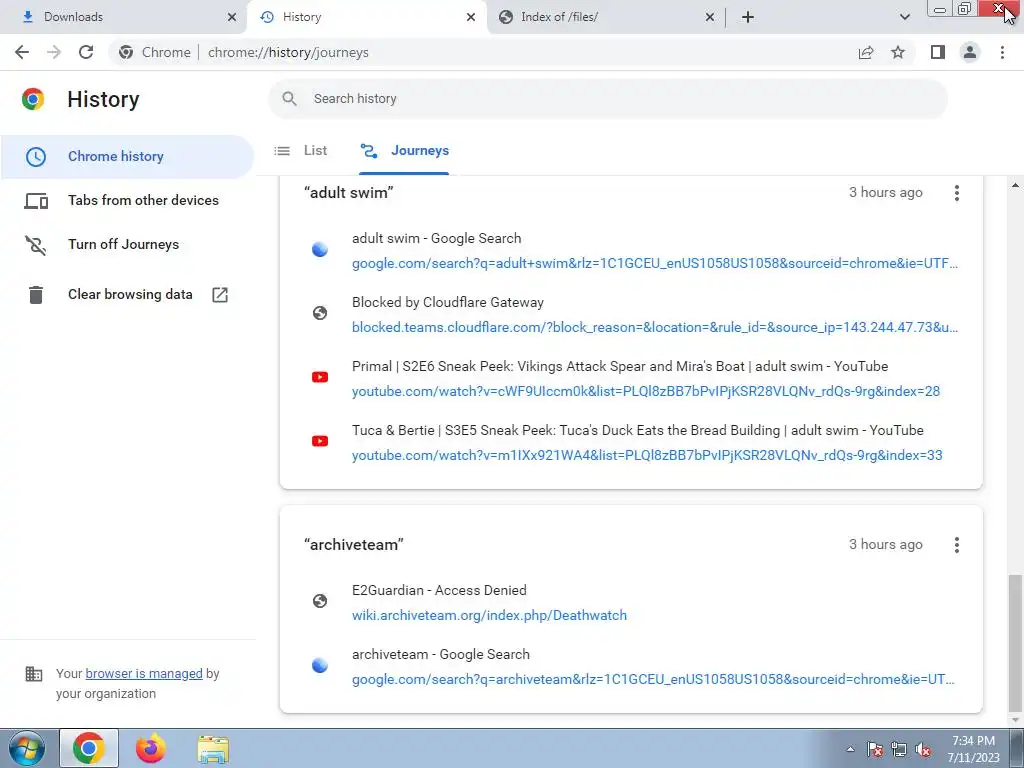Expand the tab search chevron

904,17
